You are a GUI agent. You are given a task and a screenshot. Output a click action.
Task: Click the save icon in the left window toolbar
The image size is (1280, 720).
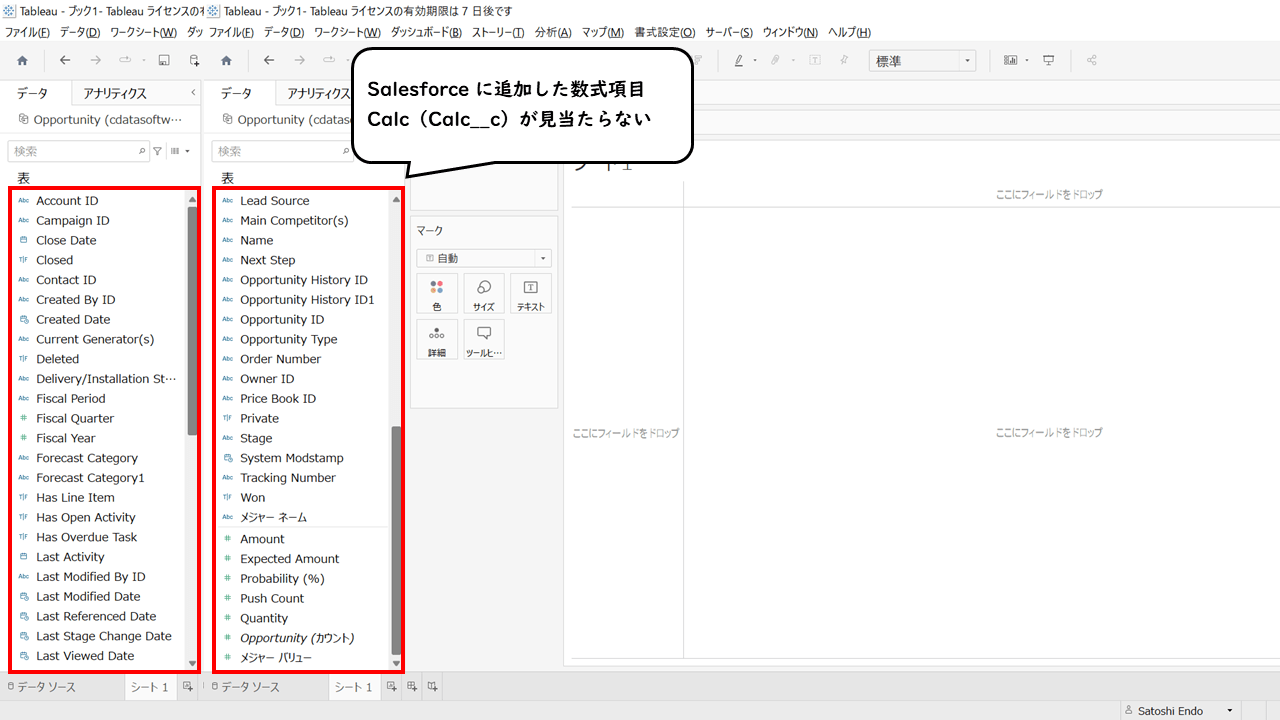tap(164, 60)
